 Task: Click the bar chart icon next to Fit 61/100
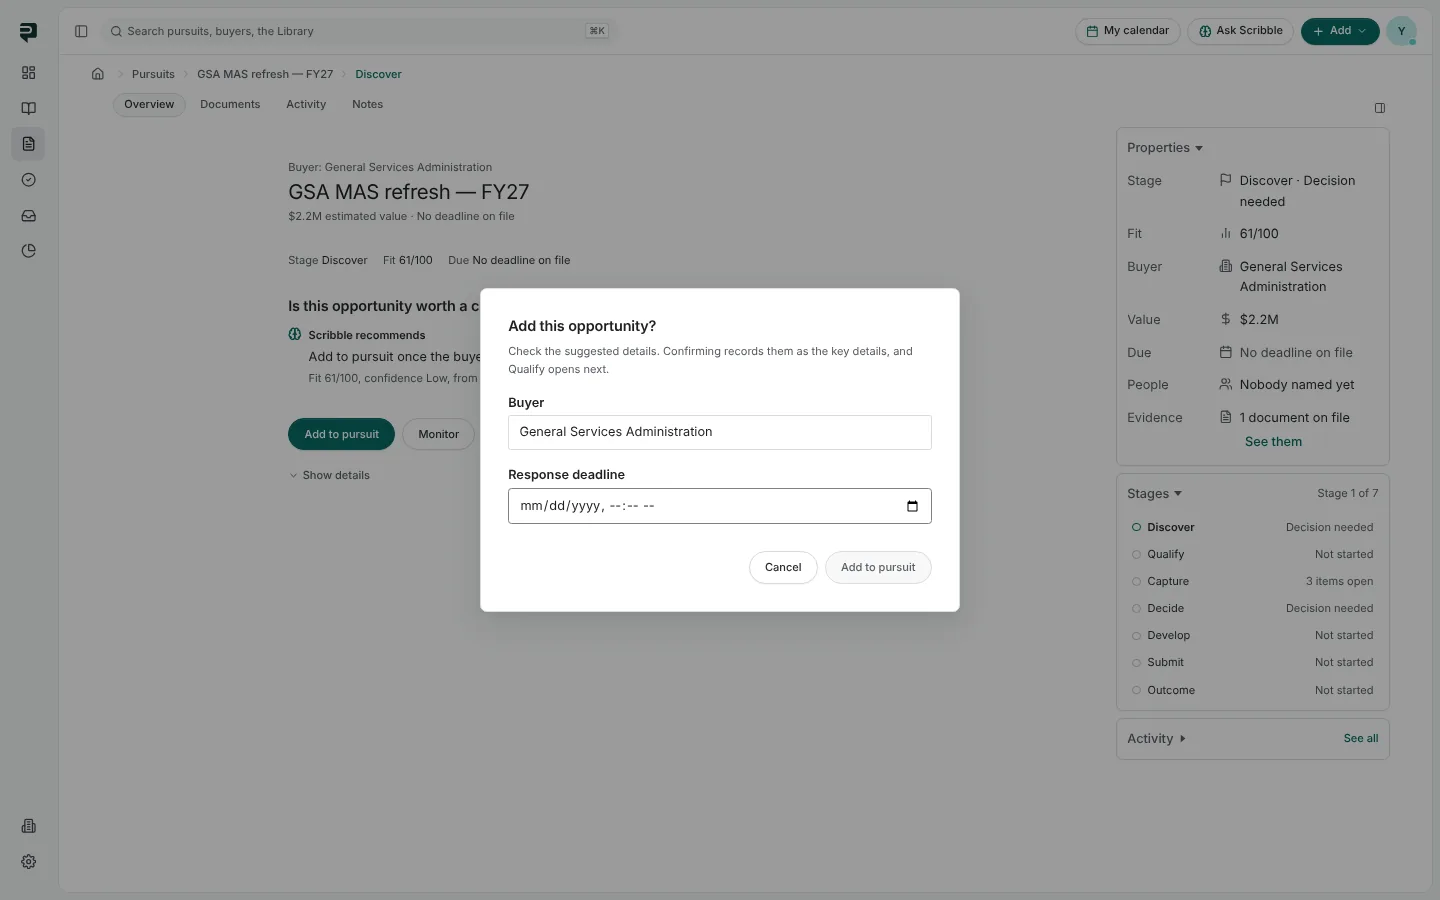pos(1225,233)
